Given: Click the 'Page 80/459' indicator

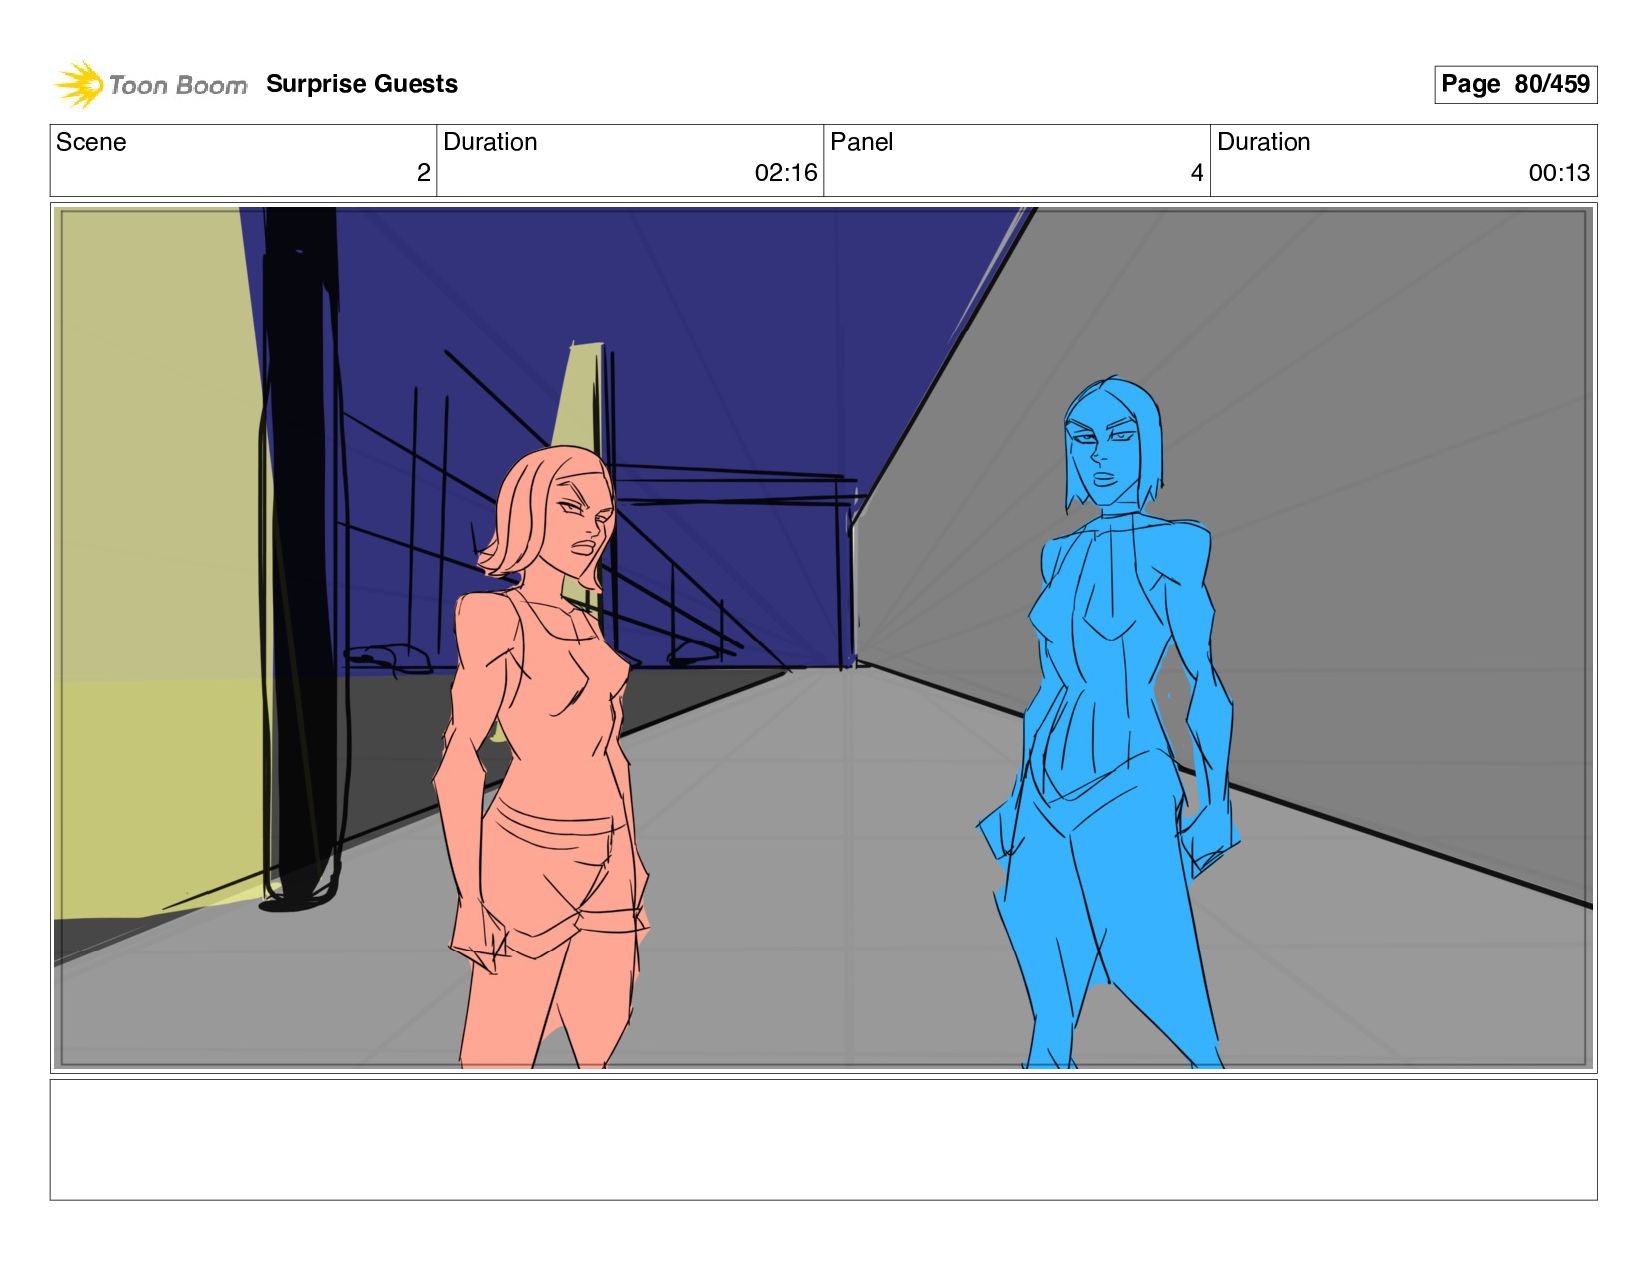Looking at the screenshot, I should click(1515, 84).
